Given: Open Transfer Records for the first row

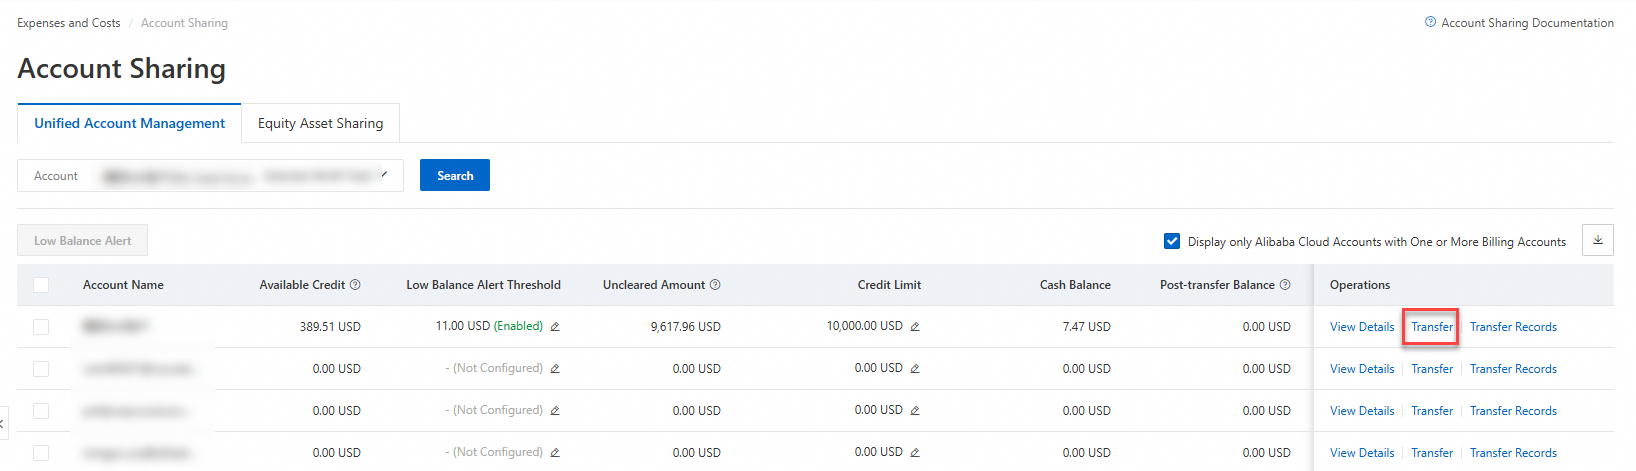Looking at the screenshot, I should pos(1513,327).
